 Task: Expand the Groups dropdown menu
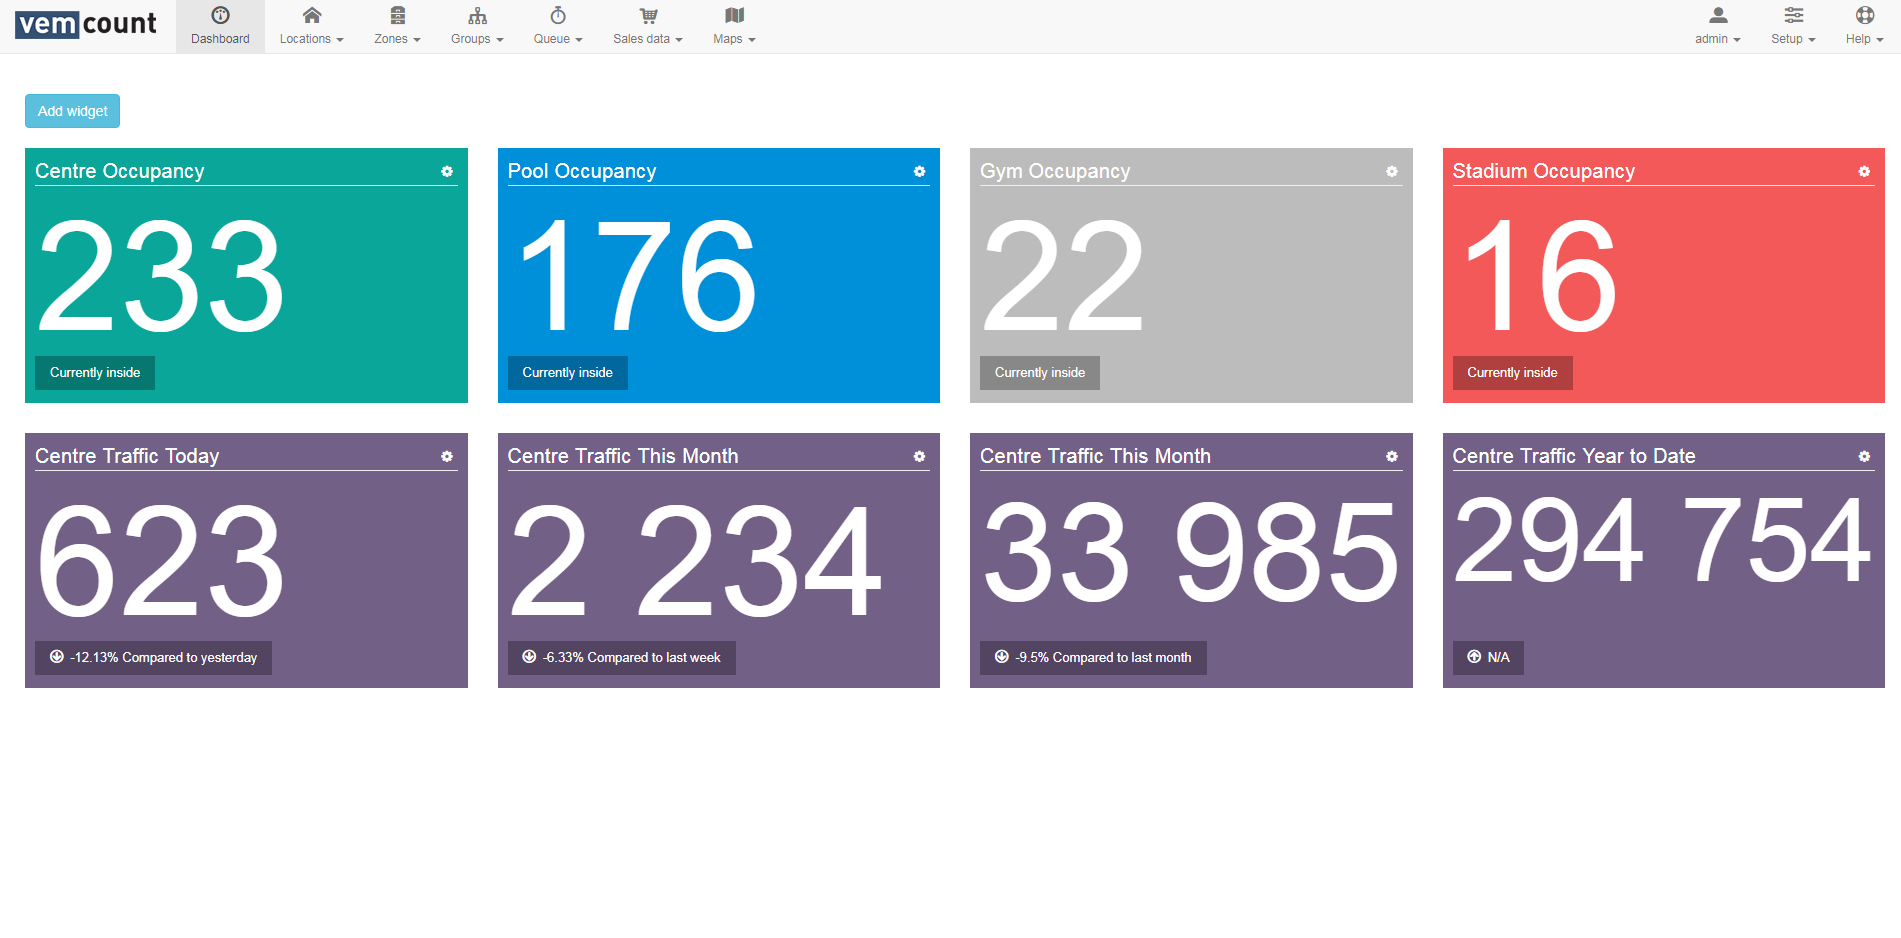(478, 39)
